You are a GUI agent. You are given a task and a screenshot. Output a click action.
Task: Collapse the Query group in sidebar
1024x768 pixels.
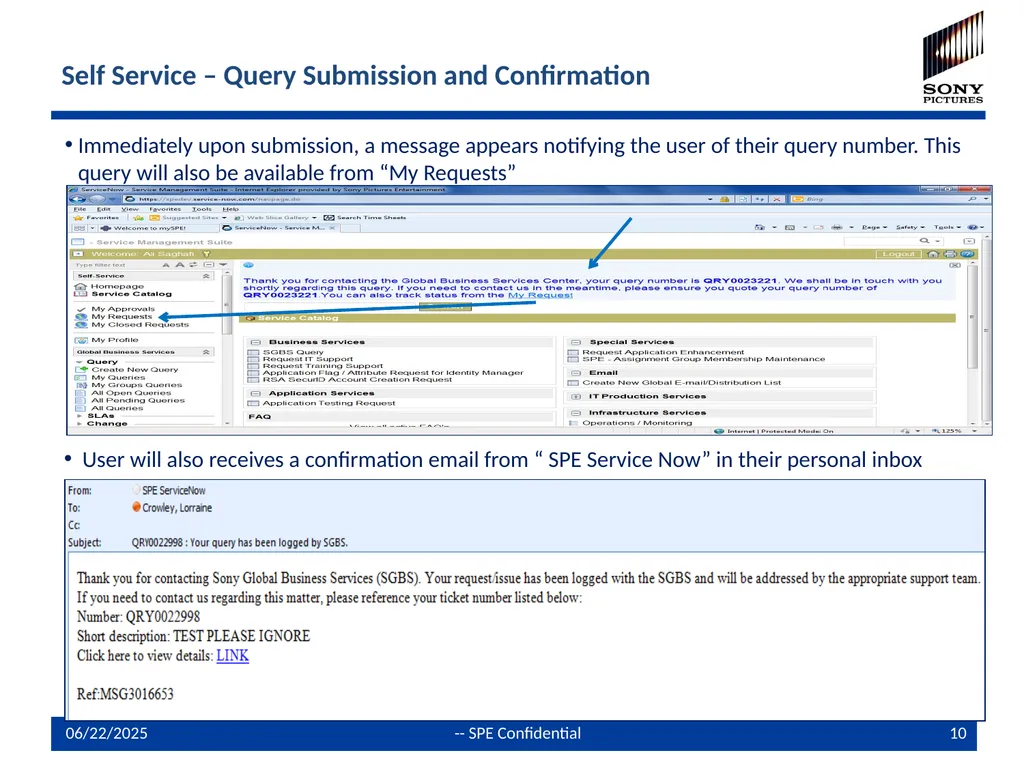point(79,362)
